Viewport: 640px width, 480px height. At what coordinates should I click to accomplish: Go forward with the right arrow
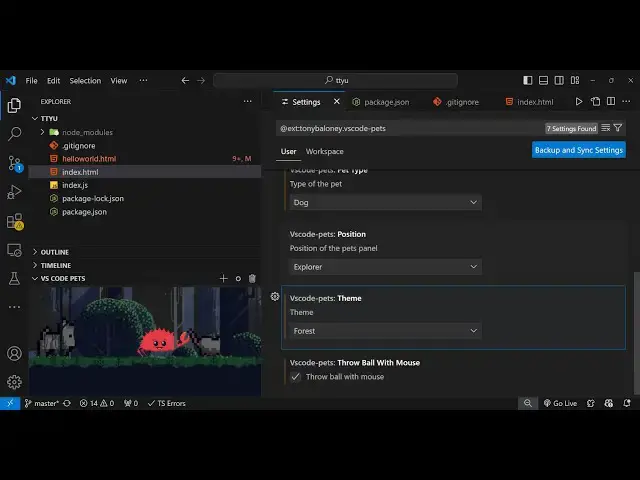(201, 80)
